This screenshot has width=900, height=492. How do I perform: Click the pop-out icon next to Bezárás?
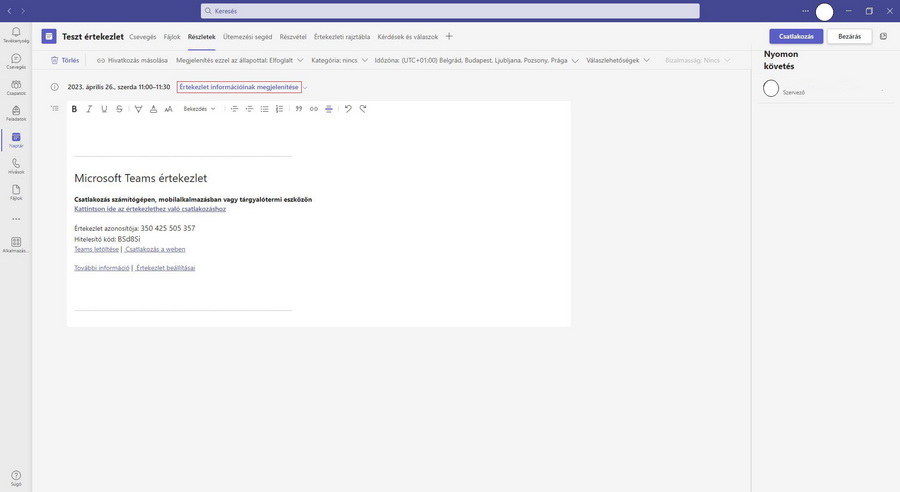pyautogui.click(x=883, y=36)
